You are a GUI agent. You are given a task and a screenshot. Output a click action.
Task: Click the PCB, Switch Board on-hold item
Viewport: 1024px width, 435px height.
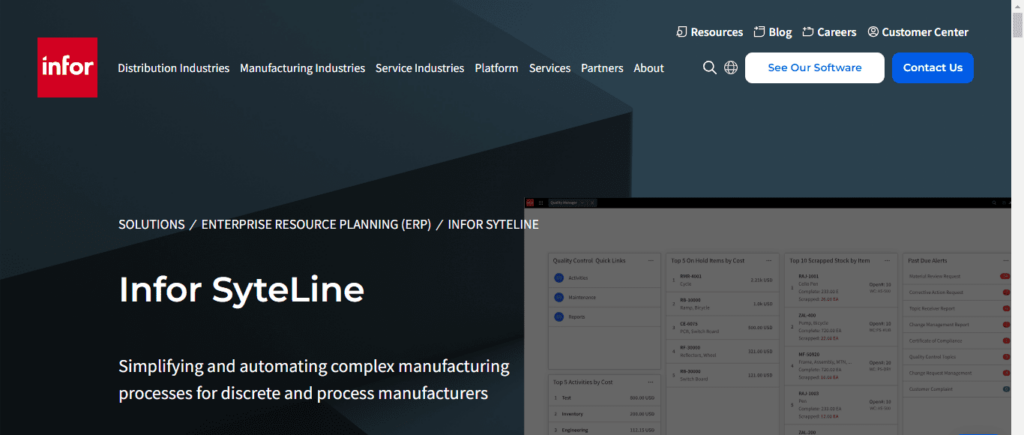click(722, 328)
